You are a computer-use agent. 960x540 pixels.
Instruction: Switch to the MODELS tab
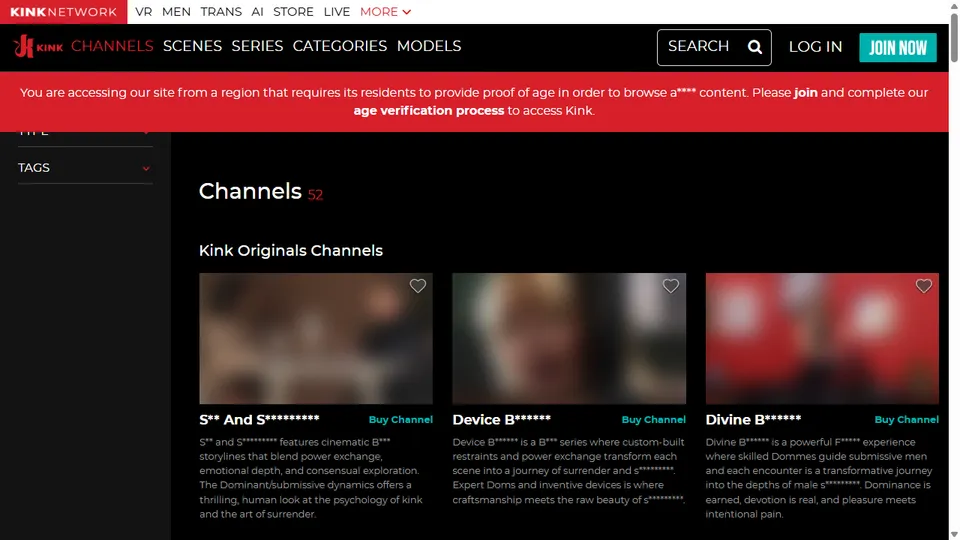tap(429, 46)
